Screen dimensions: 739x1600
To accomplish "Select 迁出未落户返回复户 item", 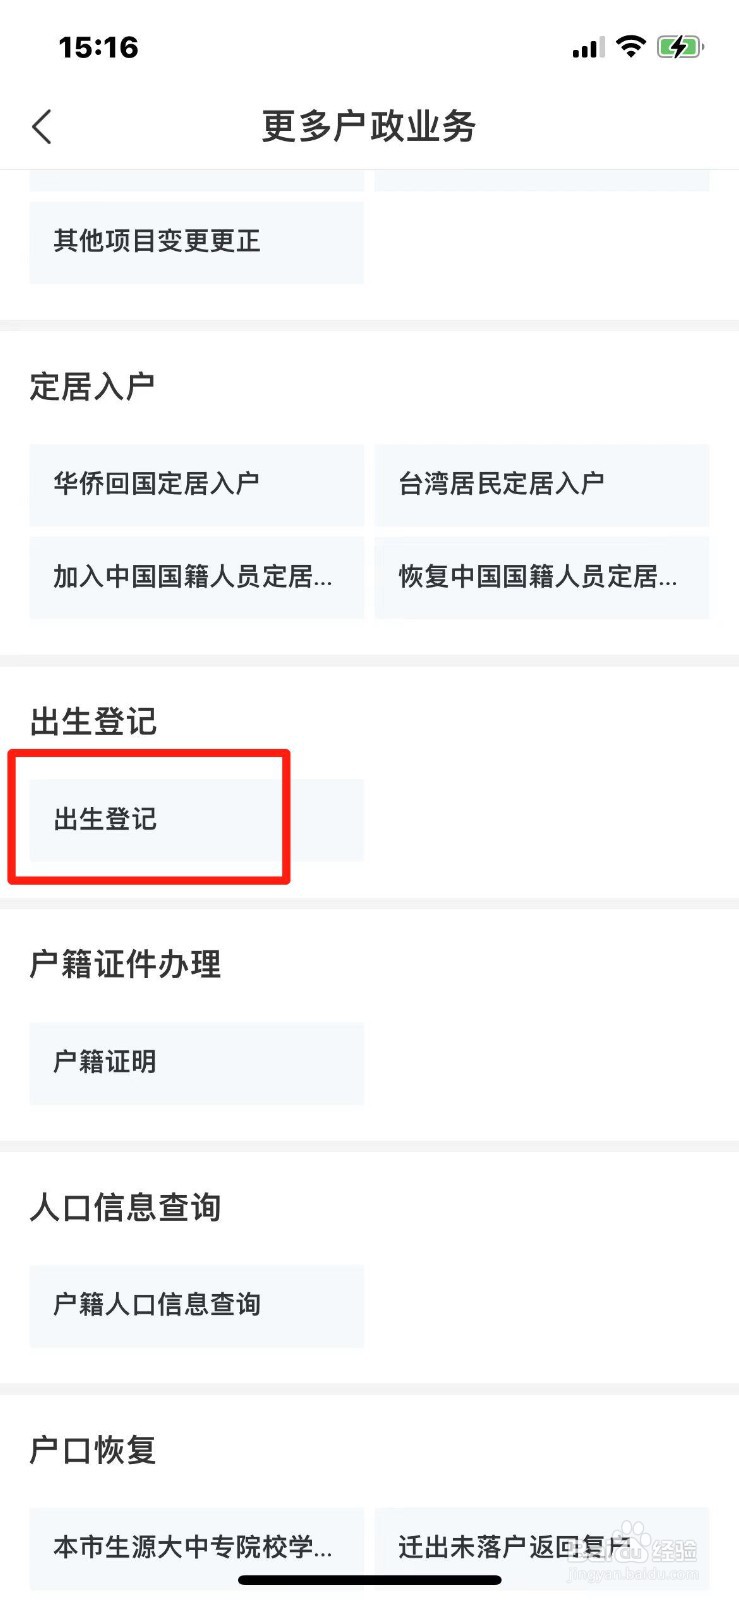I will 542,1548.
